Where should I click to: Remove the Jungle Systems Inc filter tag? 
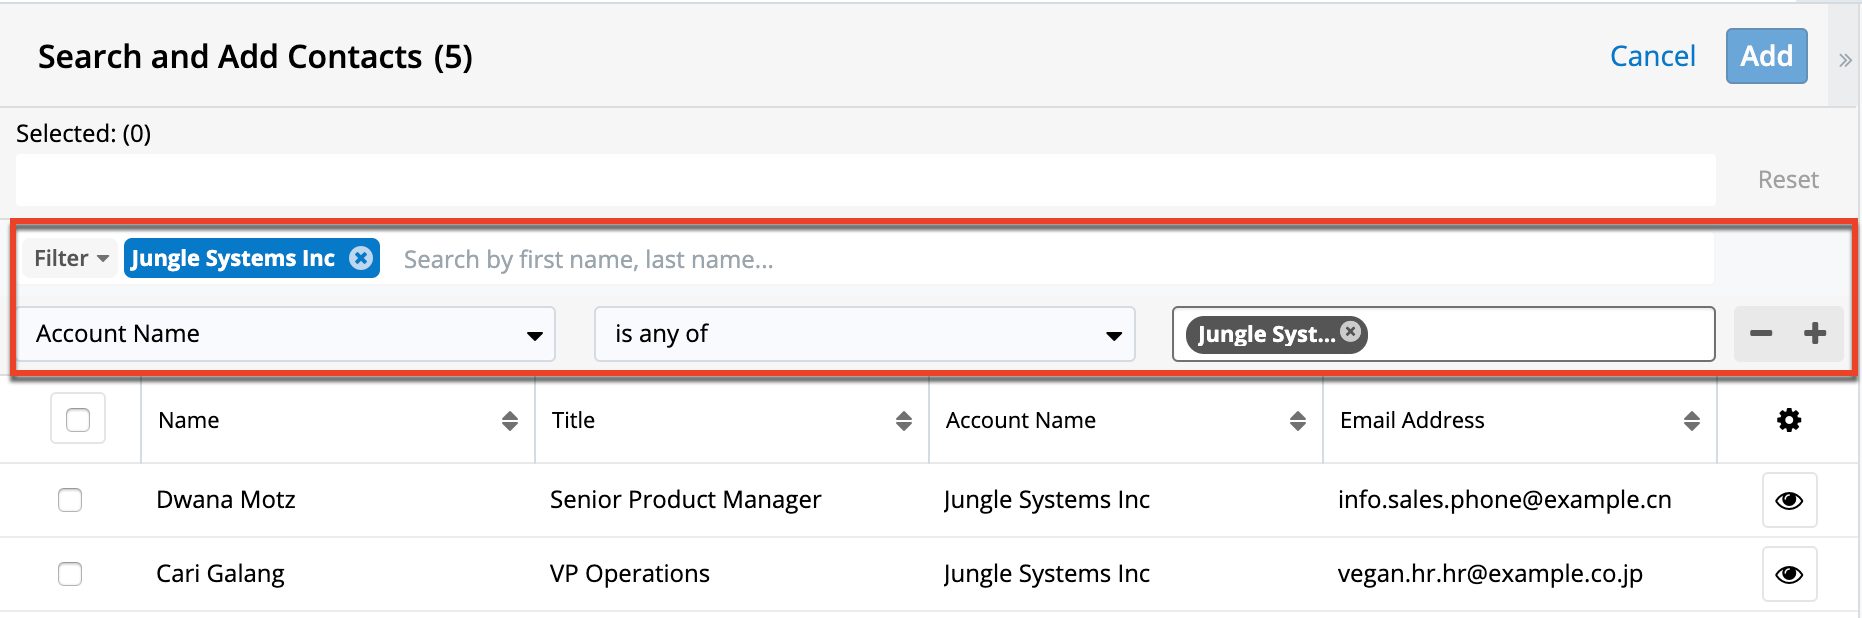click(361, 258)
